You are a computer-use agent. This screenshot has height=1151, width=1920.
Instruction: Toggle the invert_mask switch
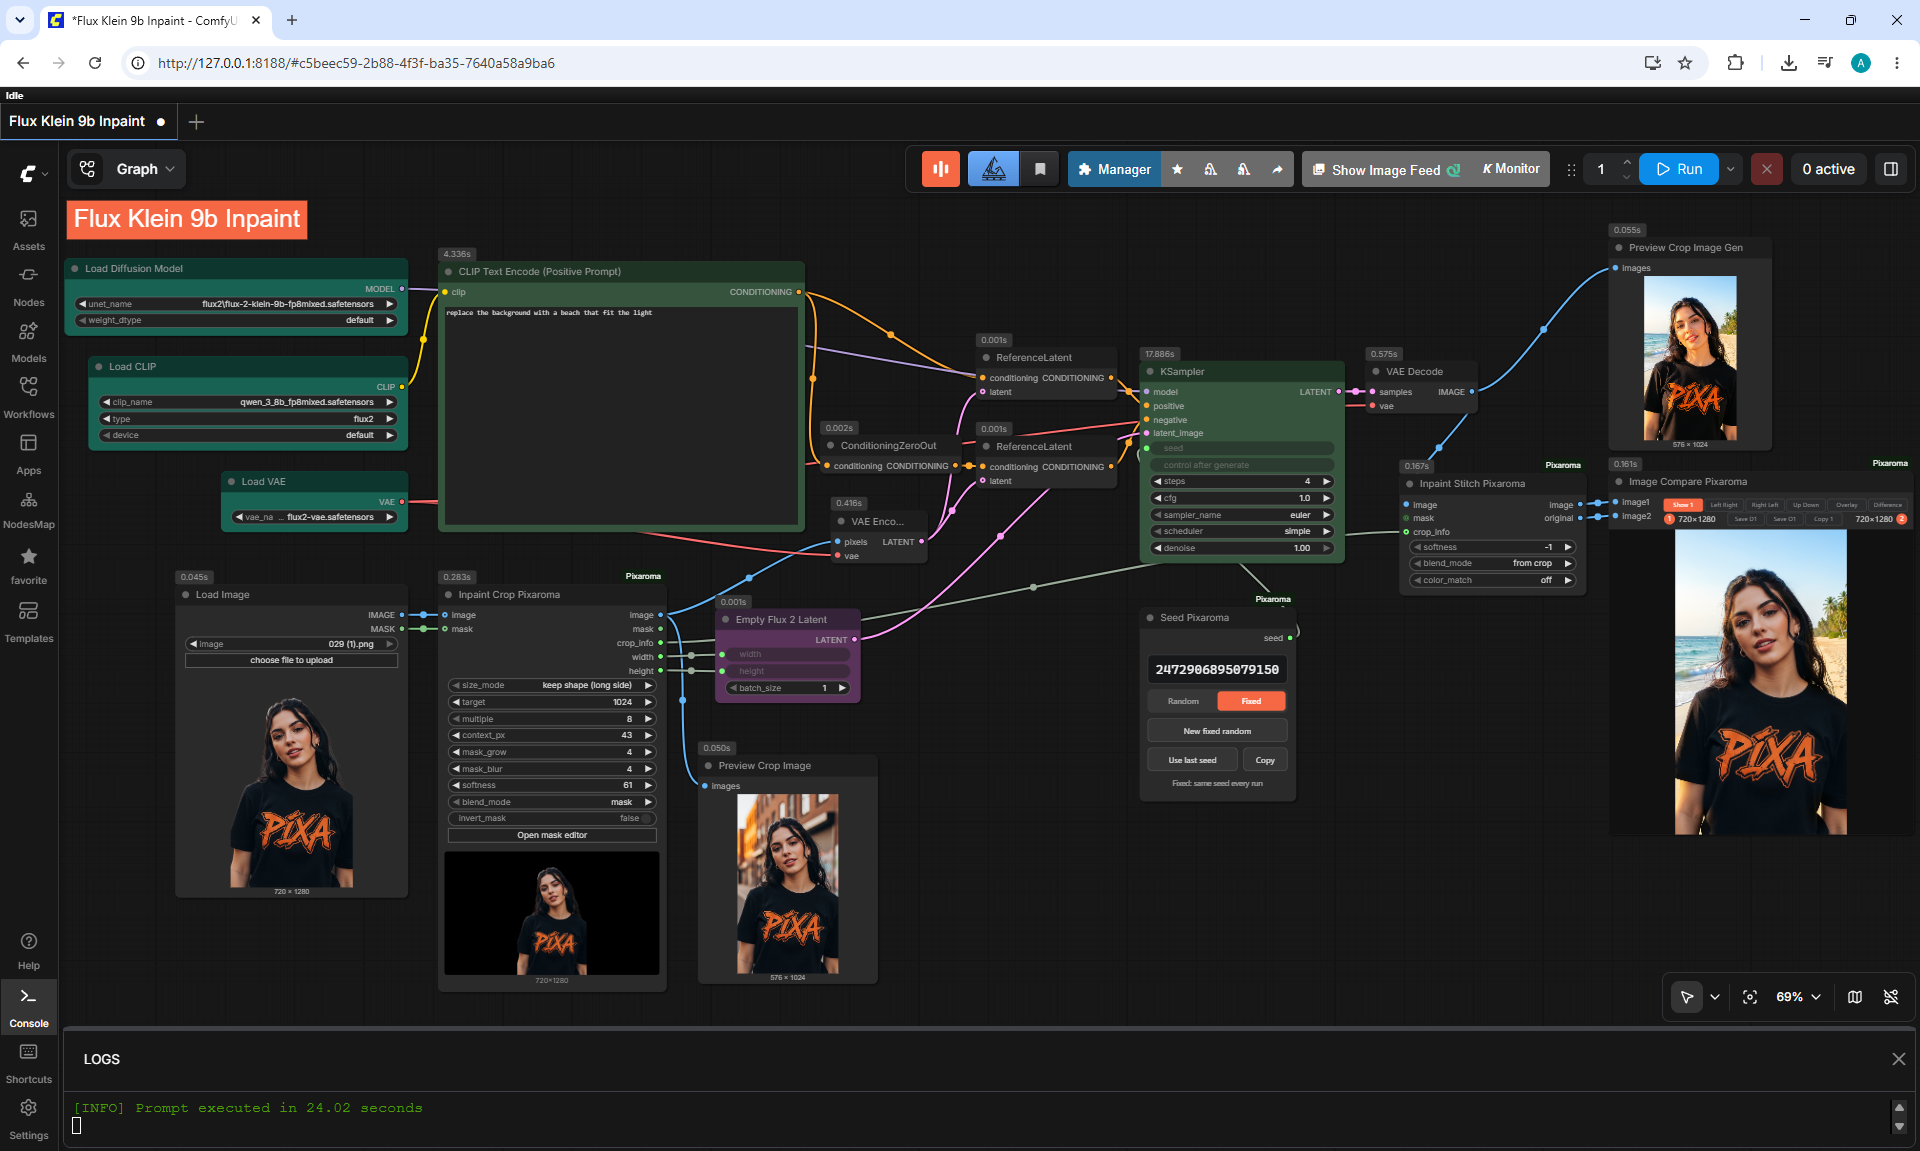552,818
